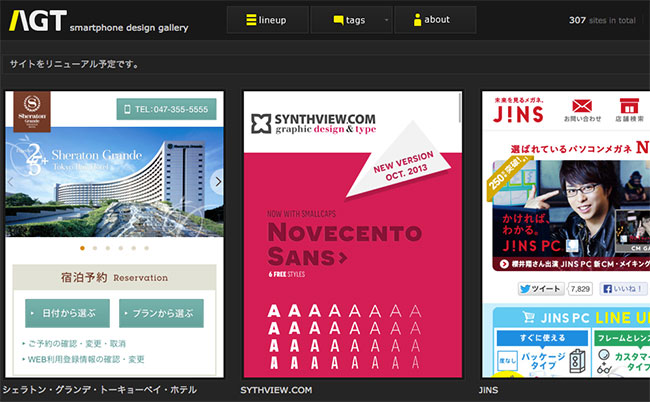Click the ツイート Twitter button
This screenshot has height=402, width=650.
pos(541,288)
